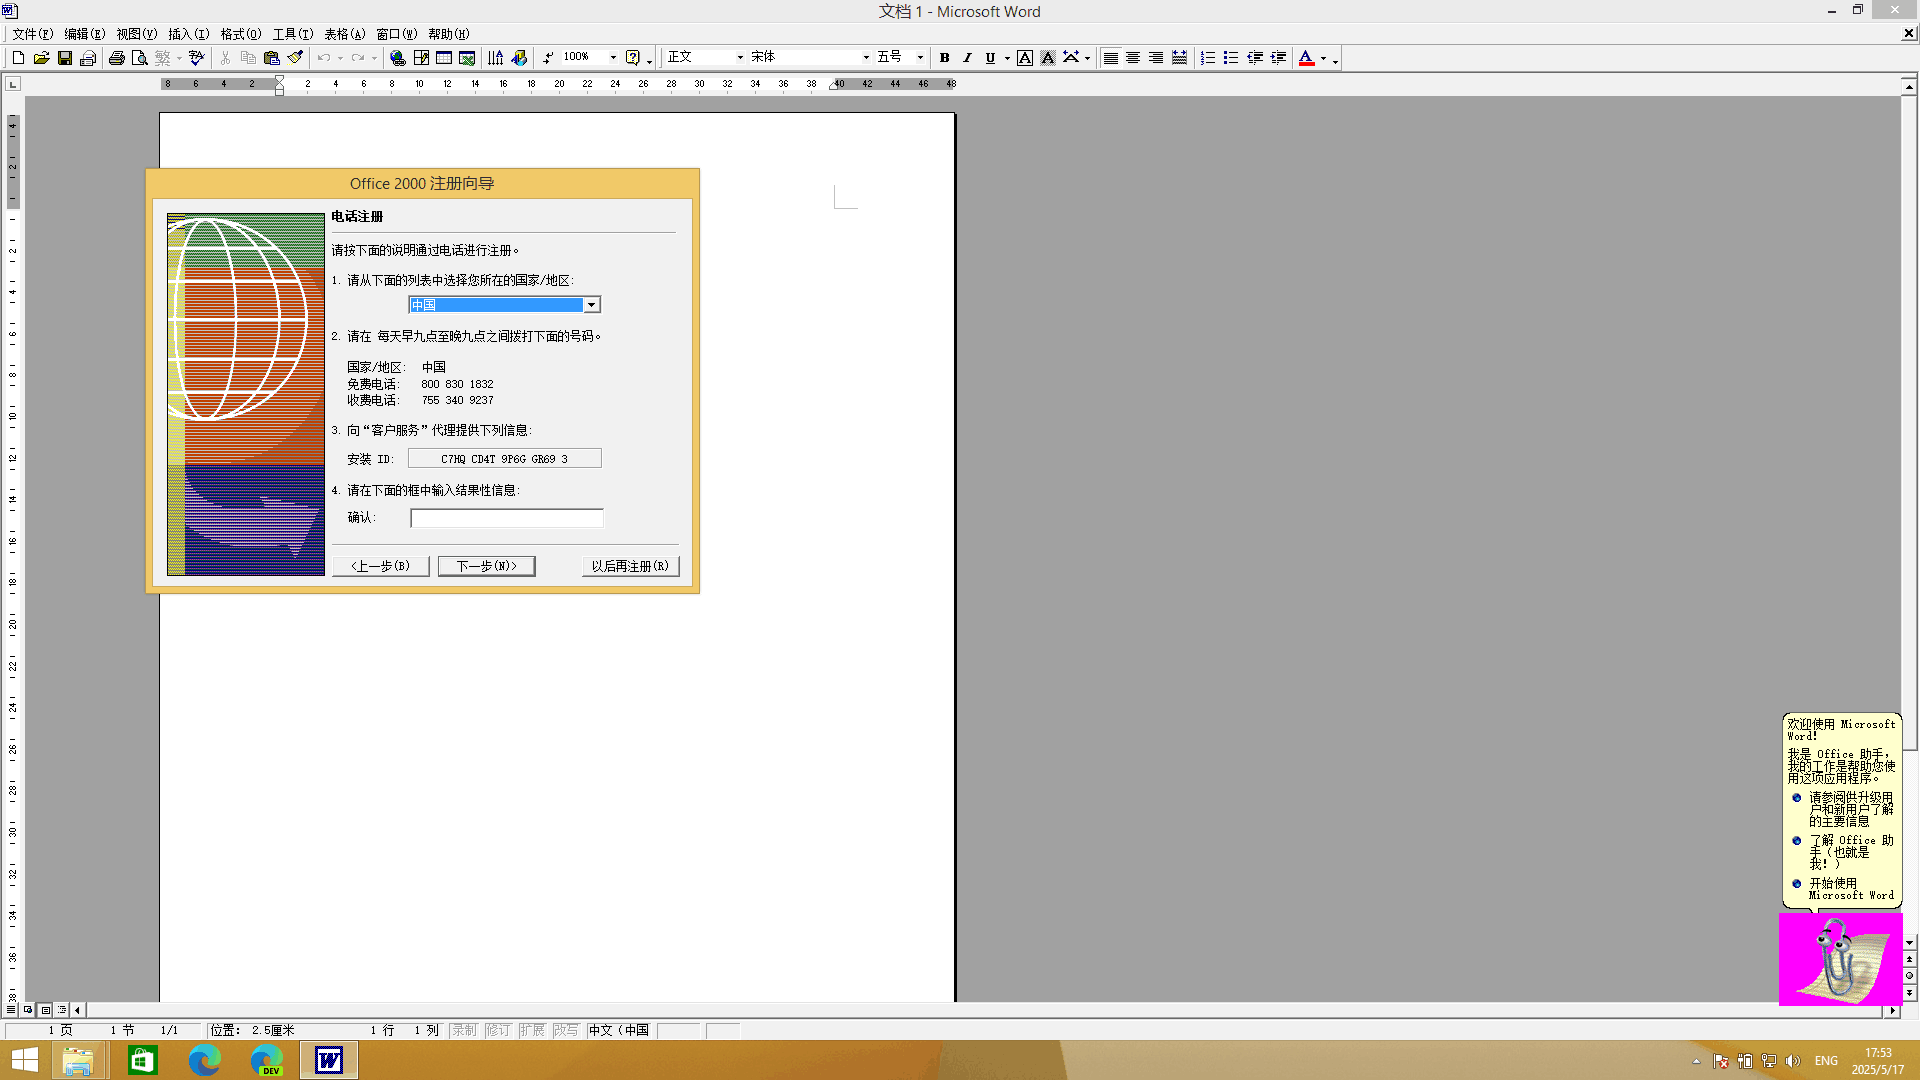Click the New blank document icon
Screen dimensions: 1920x1080
[x=18, y=58]
